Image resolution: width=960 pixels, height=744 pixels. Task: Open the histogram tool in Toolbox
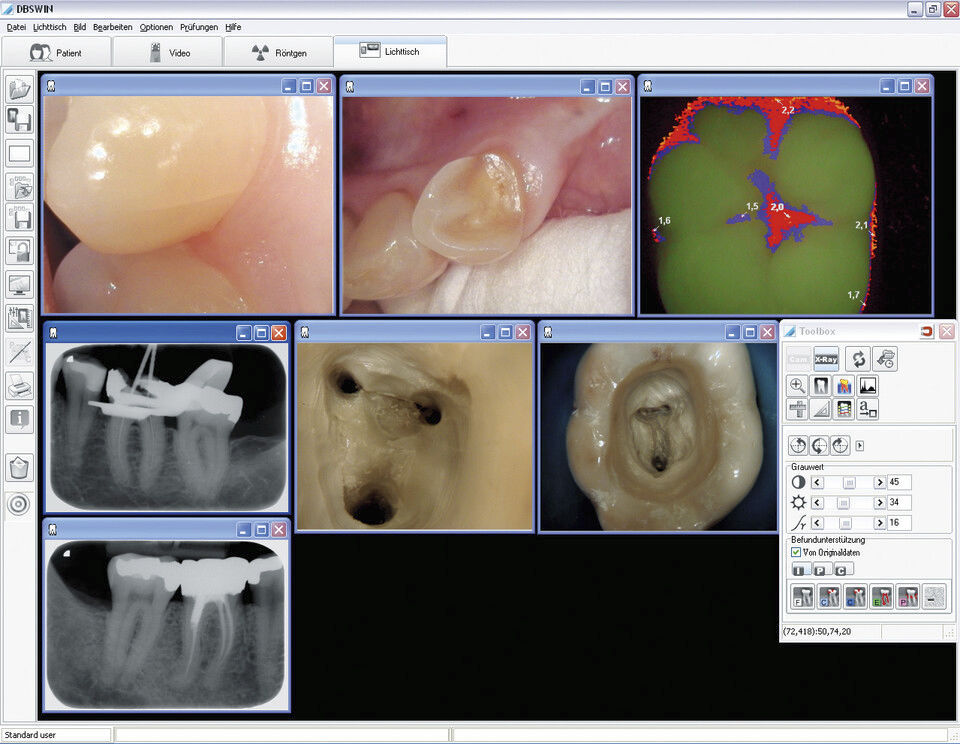867,386
